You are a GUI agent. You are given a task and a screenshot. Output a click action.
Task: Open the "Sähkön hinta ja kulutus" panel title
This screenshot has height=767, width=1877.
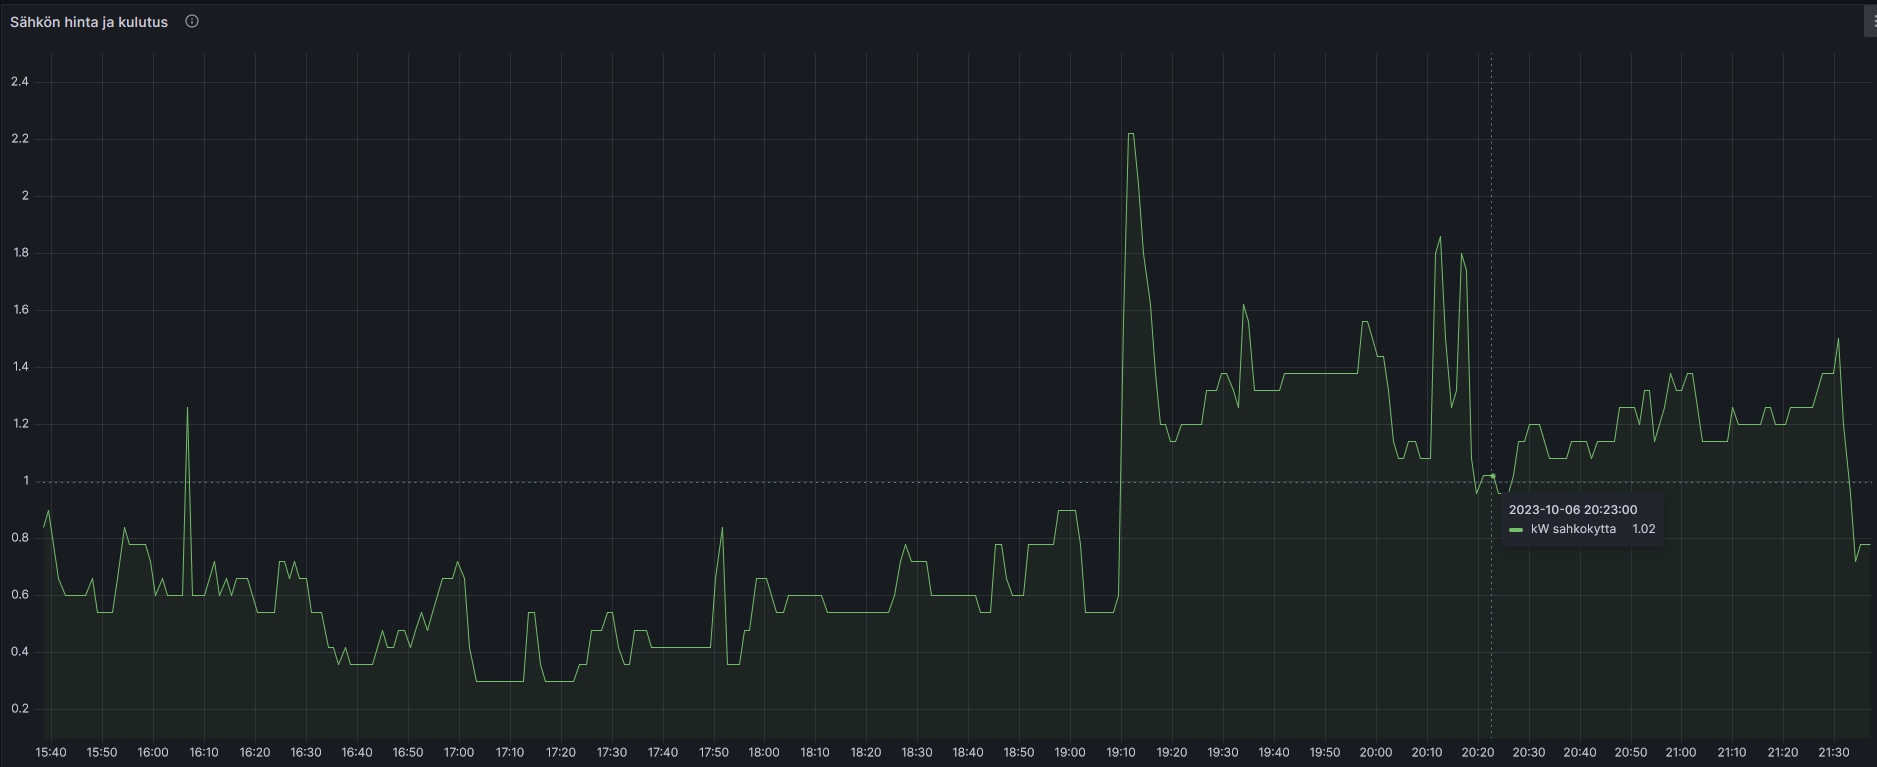pyautogui.click(x=89, y=22)
